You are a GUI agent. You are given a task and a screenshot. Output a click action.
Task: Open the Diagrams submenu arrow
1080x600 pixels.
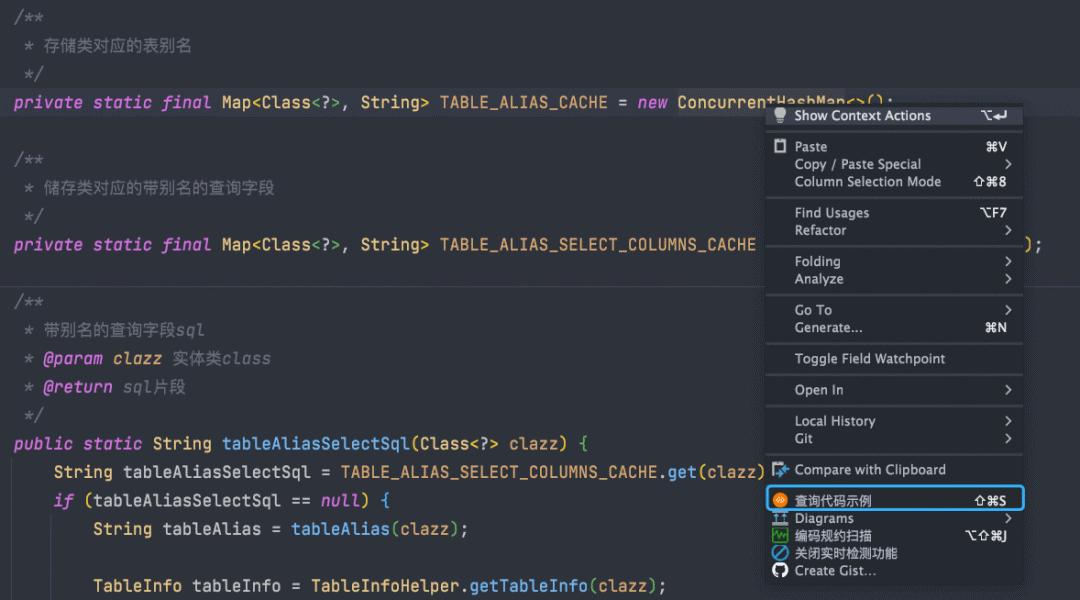[1008, 518]
